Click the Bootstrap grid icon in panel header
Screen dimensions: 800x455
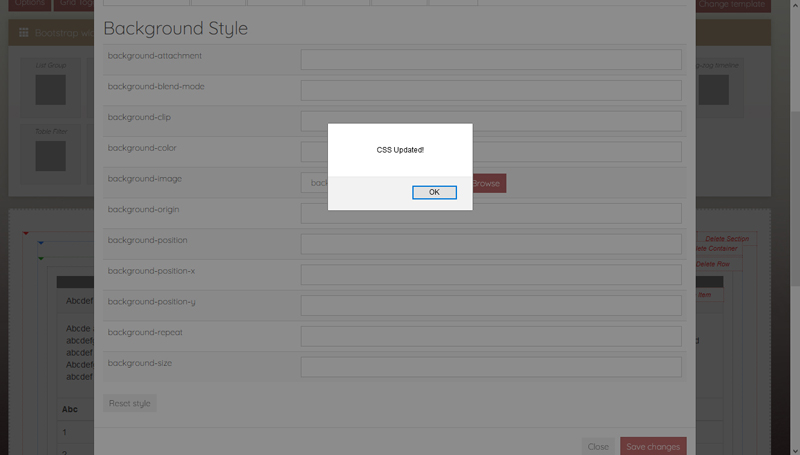(24, 32)
